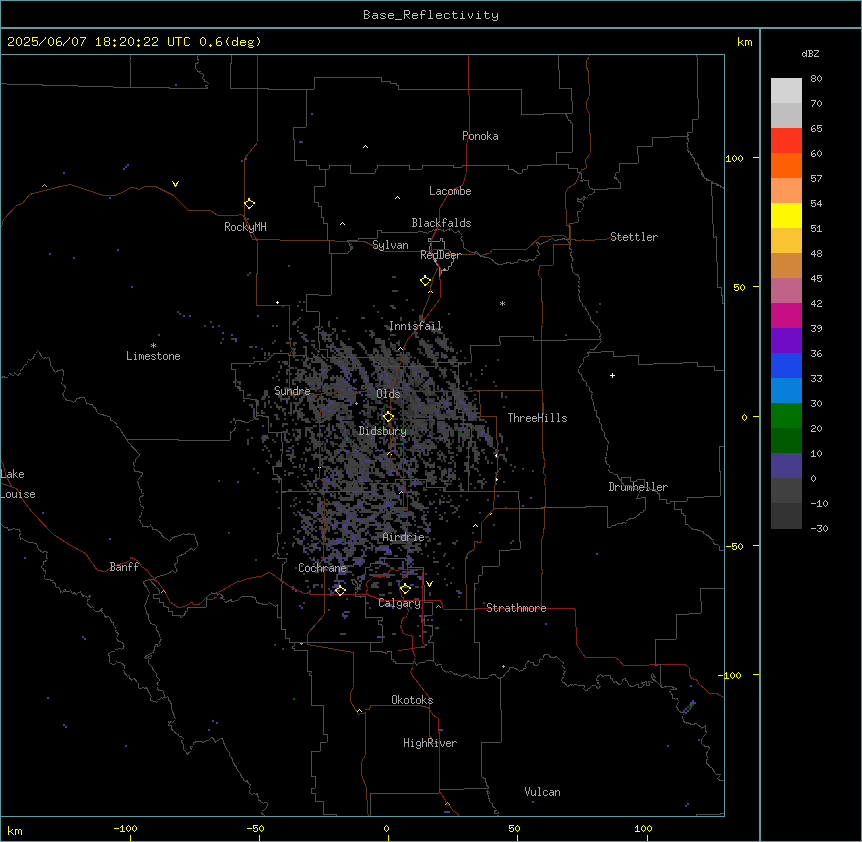Click the 2025/06/07 18:20:22 UTC timestamp

(99, 42)
